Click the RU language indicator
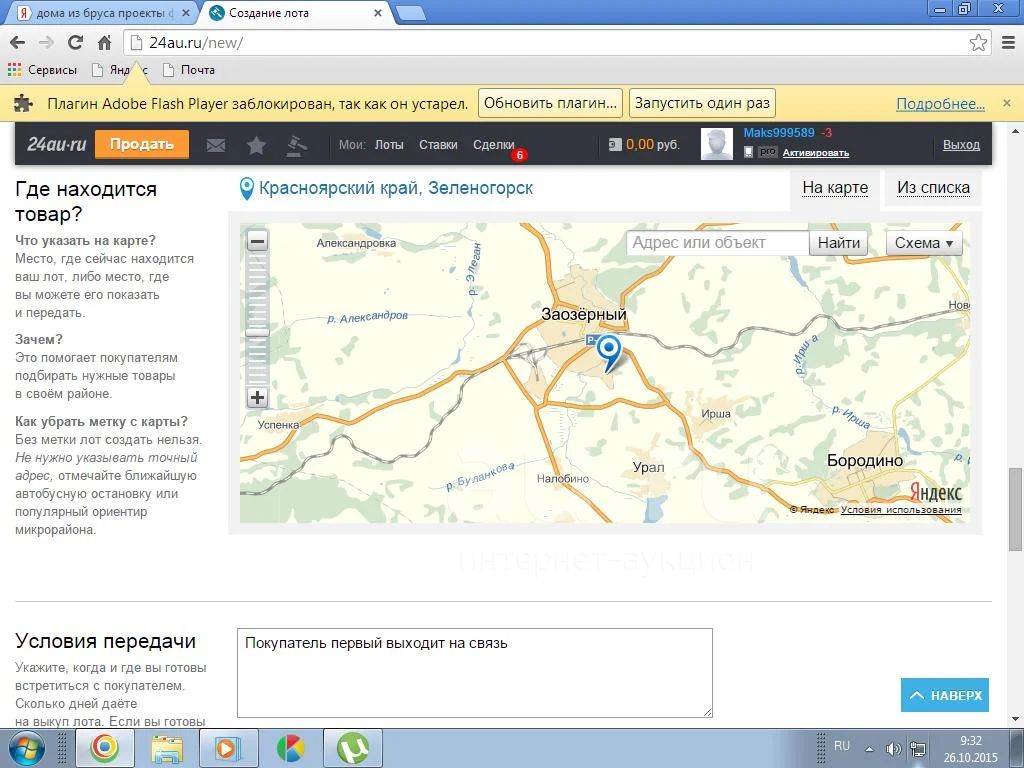Screen dimensions: 1024x768 (x=842, y=746)
